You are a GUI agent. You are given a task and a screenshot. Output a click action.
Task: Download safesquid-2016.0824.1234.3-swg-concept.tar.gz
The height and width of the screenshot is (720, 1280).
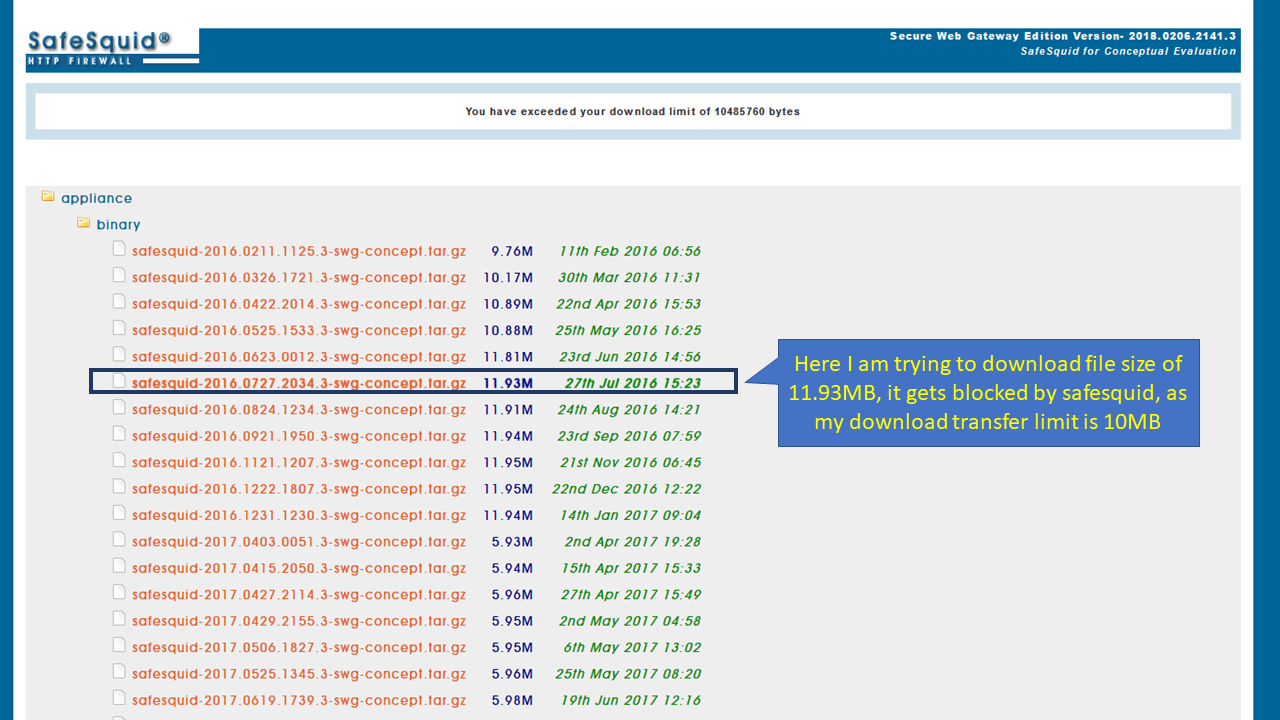coord(299,410)
